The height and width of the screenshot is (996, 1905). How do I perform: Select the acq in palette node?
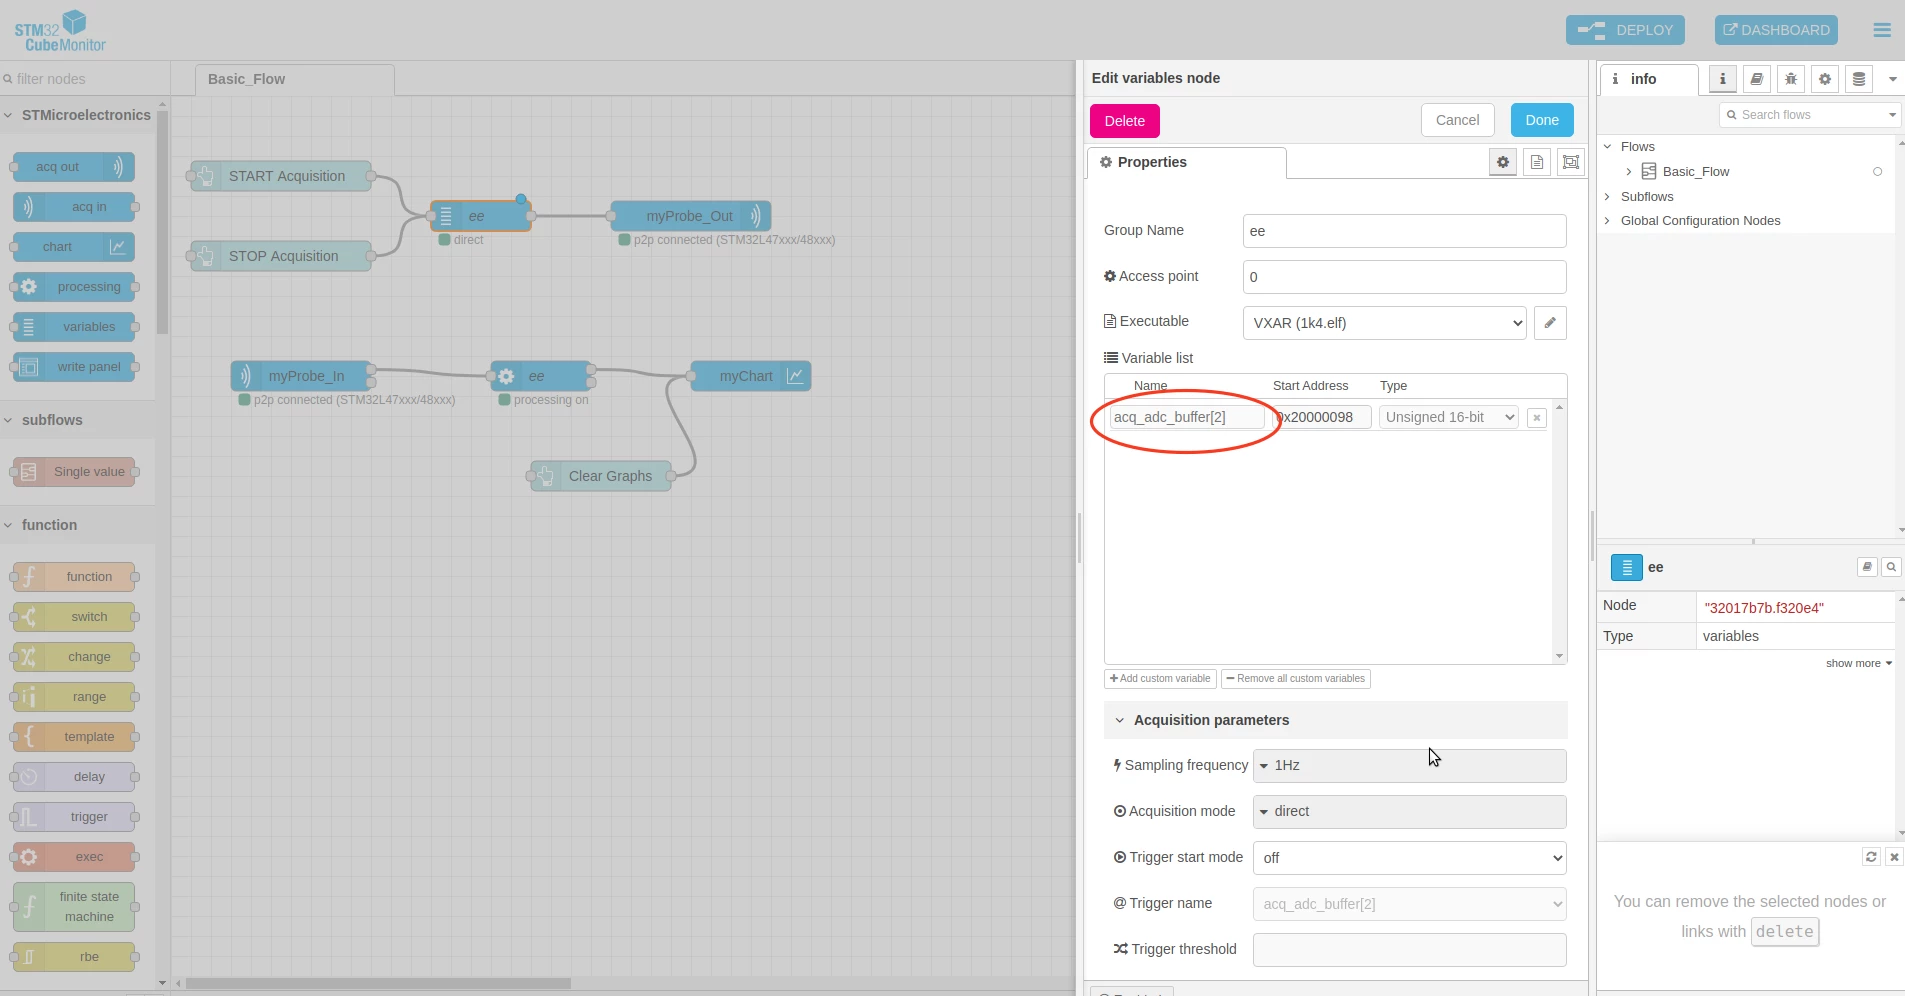pyautogui.click(x=74, y=207)
